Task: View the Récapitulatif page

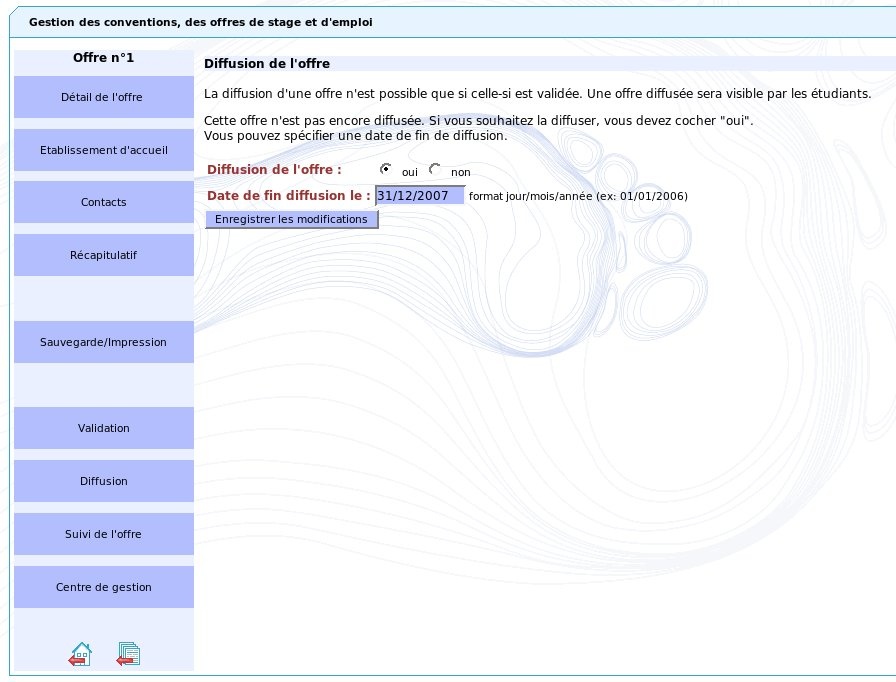Action: click(103, 255)
